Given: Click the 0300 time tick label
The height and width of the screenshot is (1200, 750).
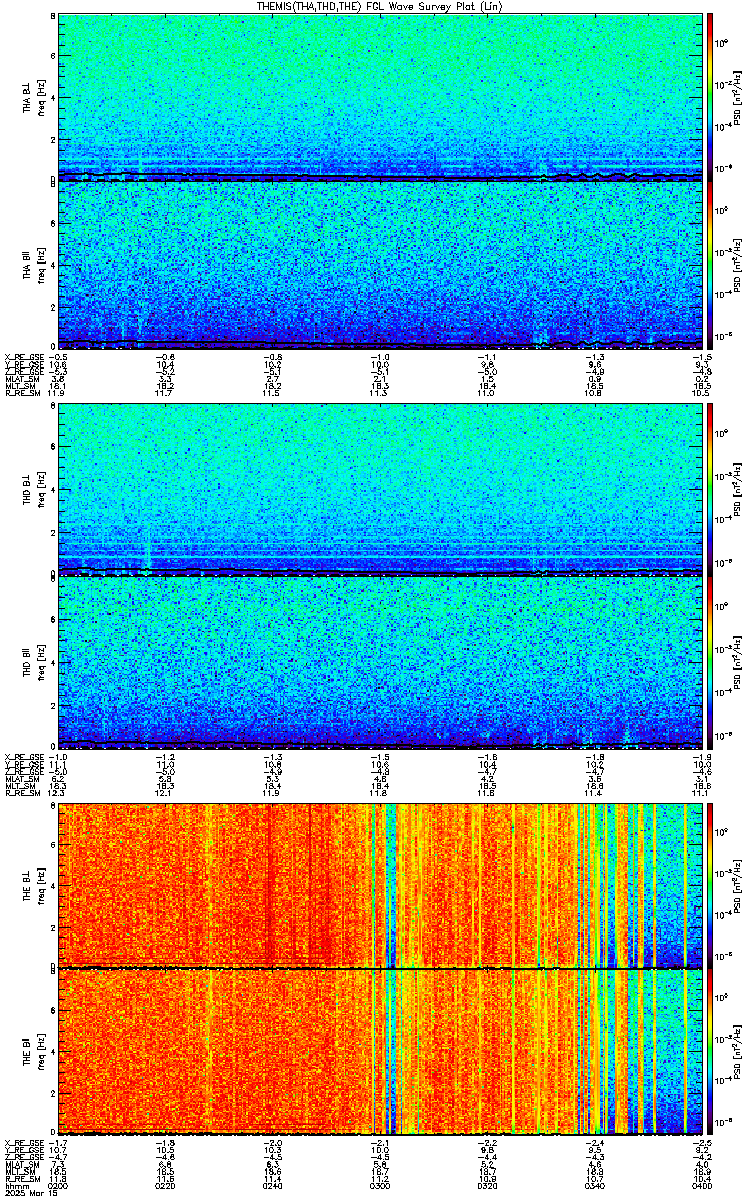Looking at the screenshot, I should pos(379,1185).
